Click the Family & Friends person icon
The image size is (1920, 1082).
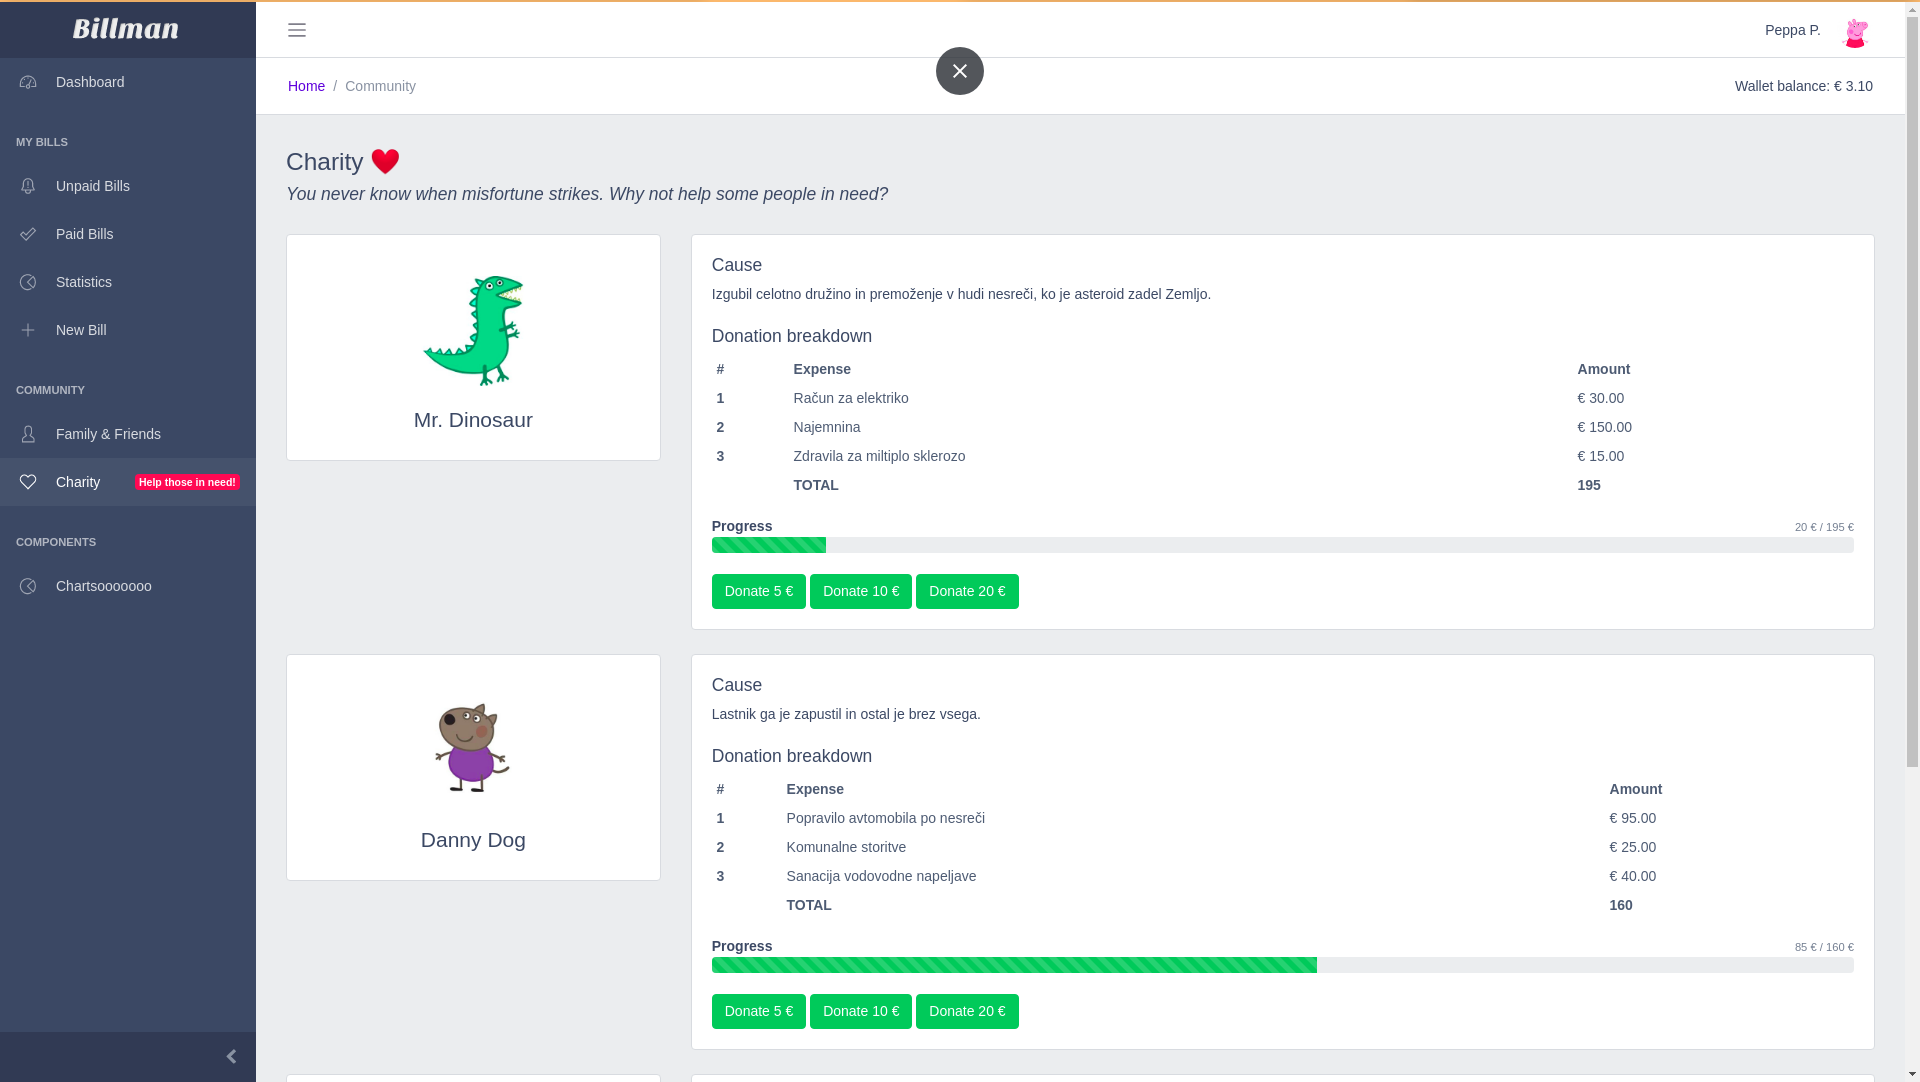click(x=28, y=434)
